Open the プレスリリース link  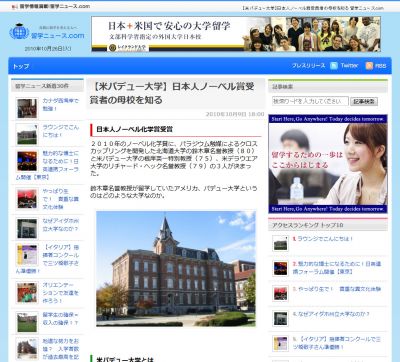click(x=308, y=66)
